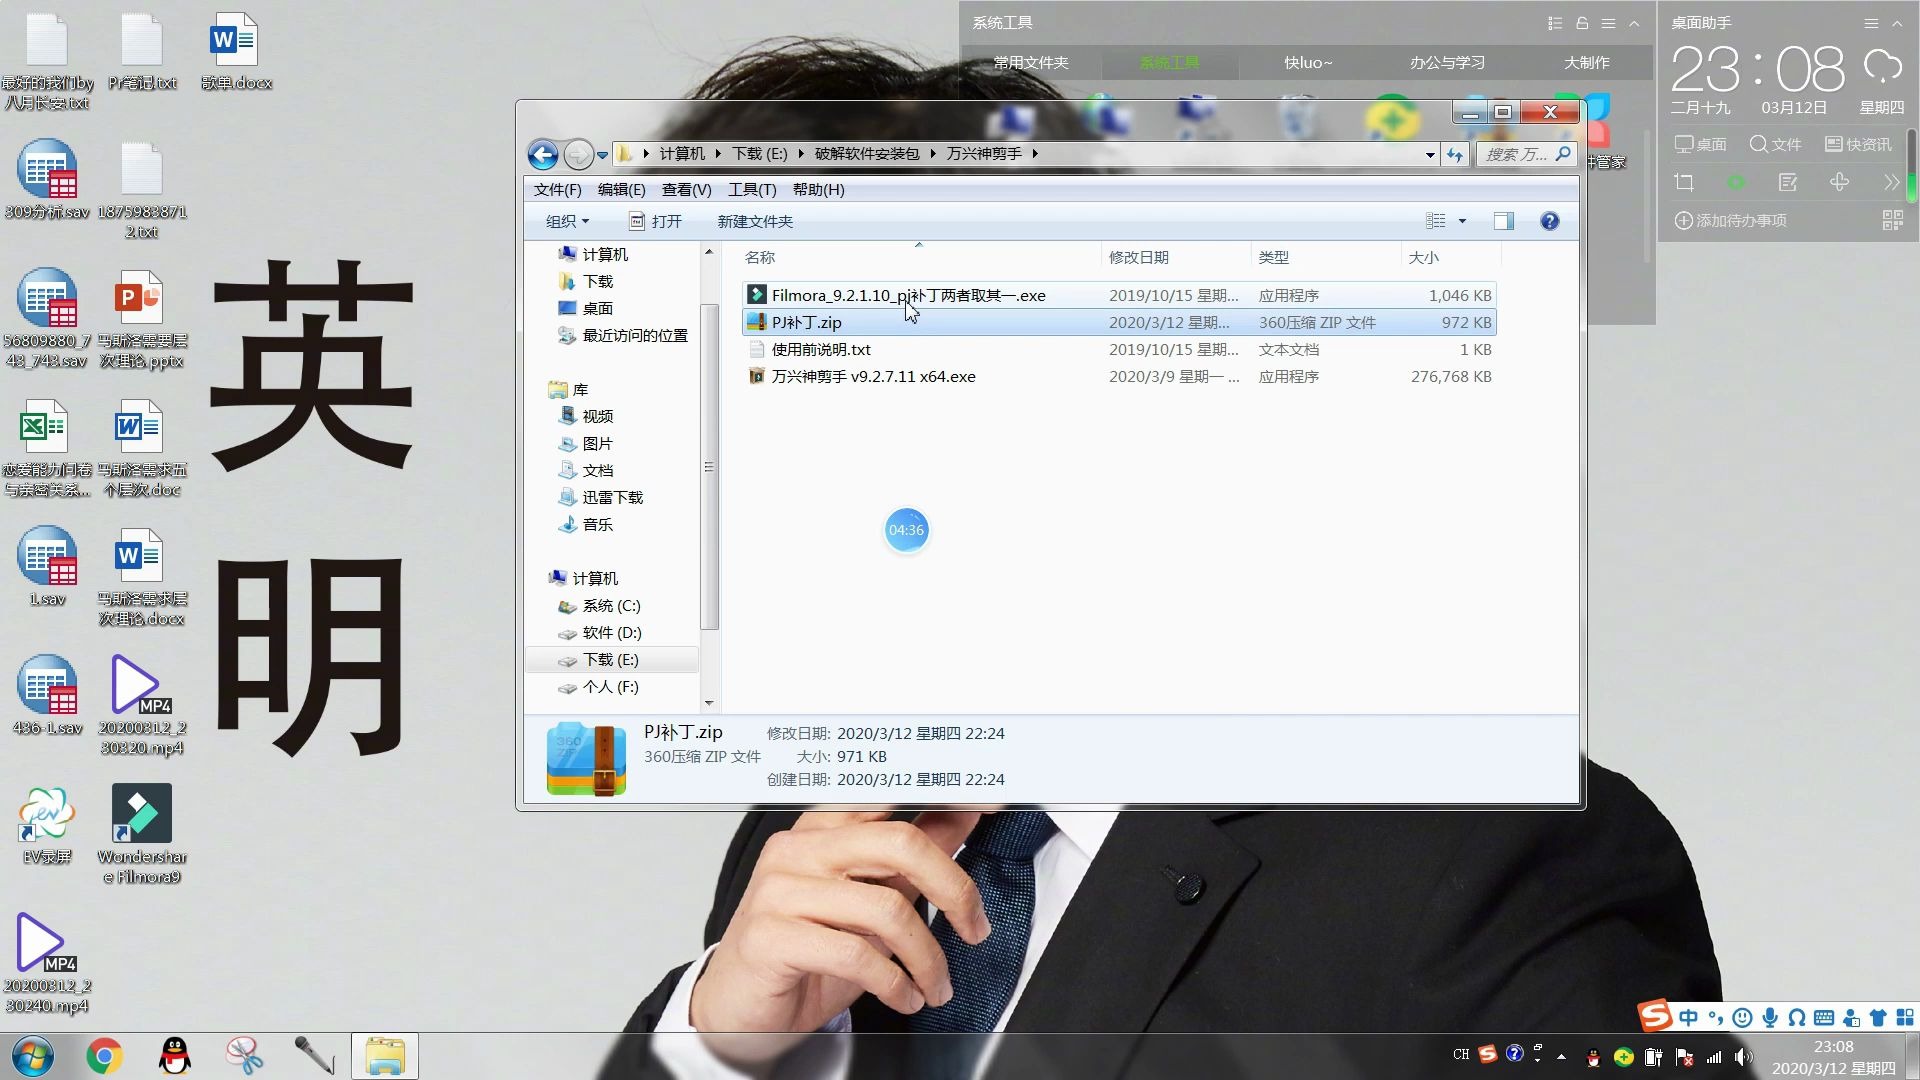Click 破解软件安装包 in the address breadcrumb
The width and height of the screenshot is (1920, 1080).
[x=867, y=154]
